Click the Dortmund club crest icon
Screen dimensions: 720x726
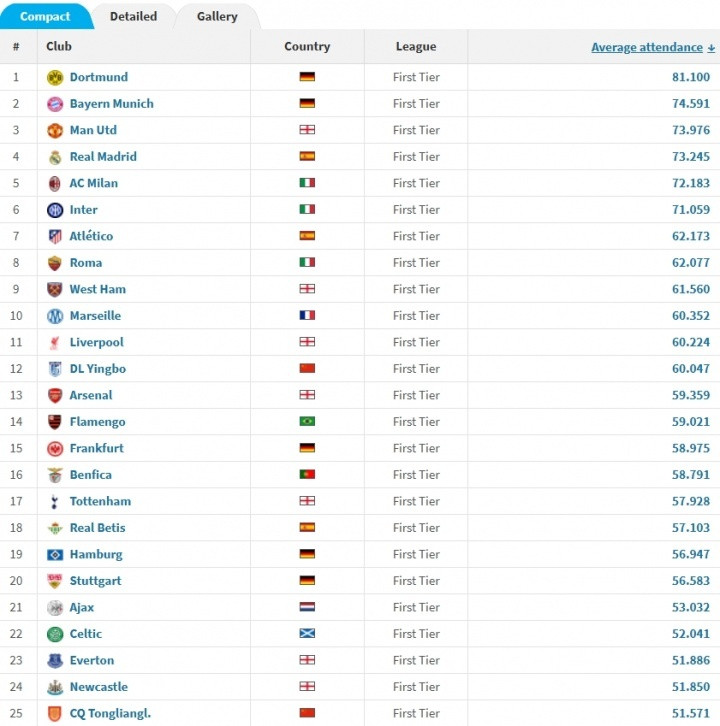[x=55, y=77]
